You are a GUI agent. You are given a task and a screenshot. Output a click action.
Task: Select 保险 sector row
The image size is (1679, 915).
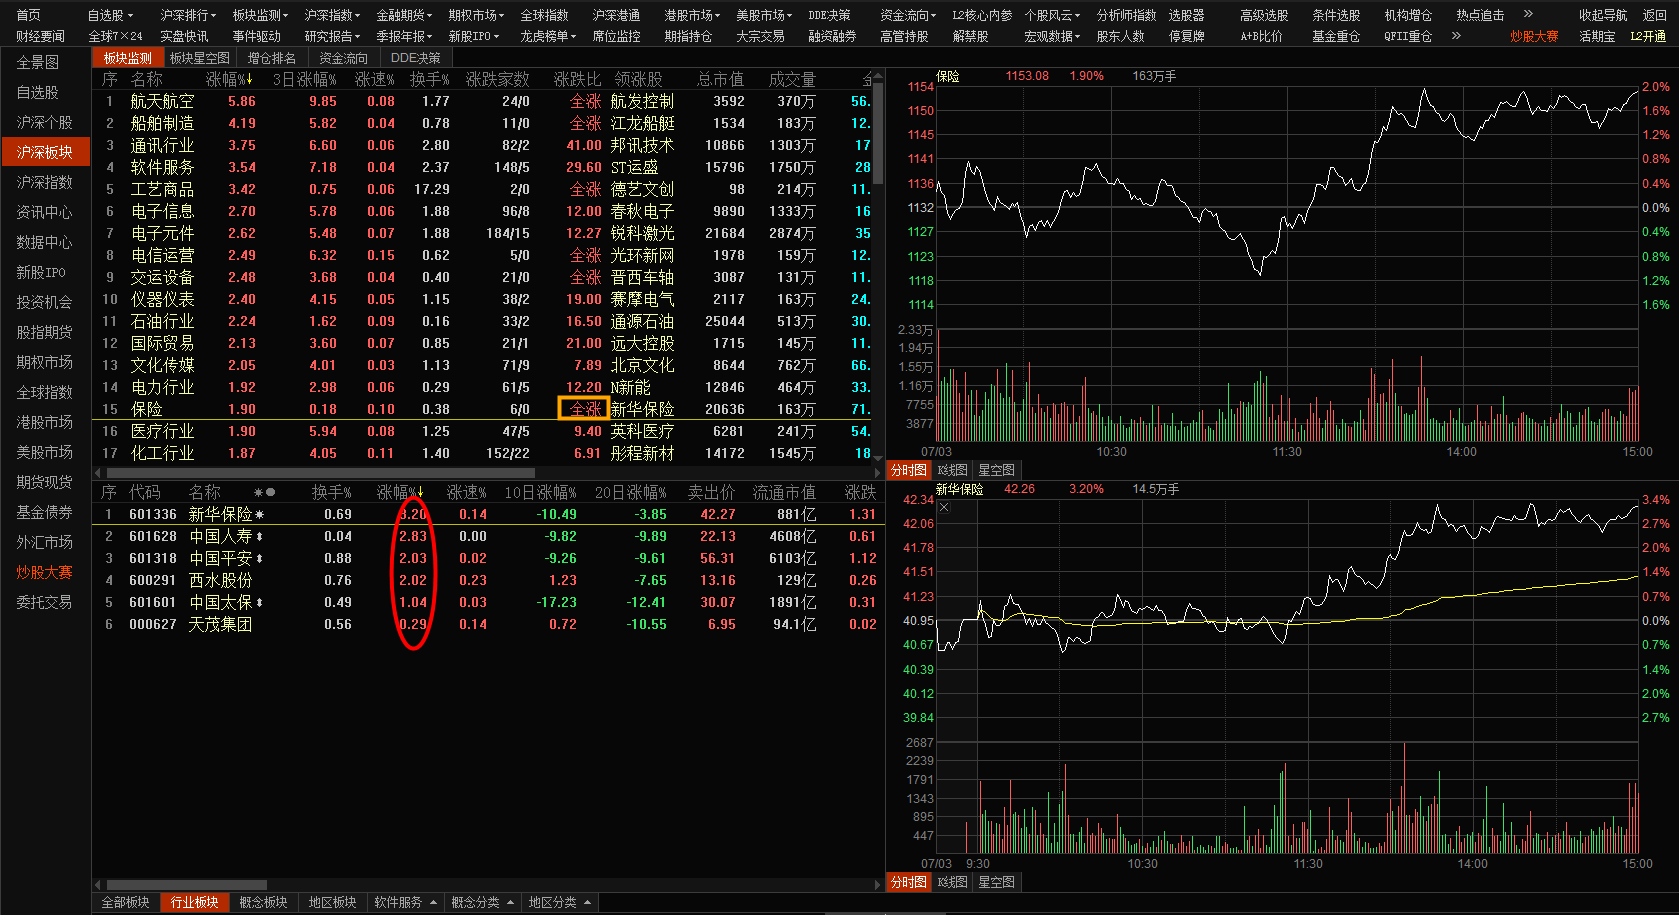[482, 409]
